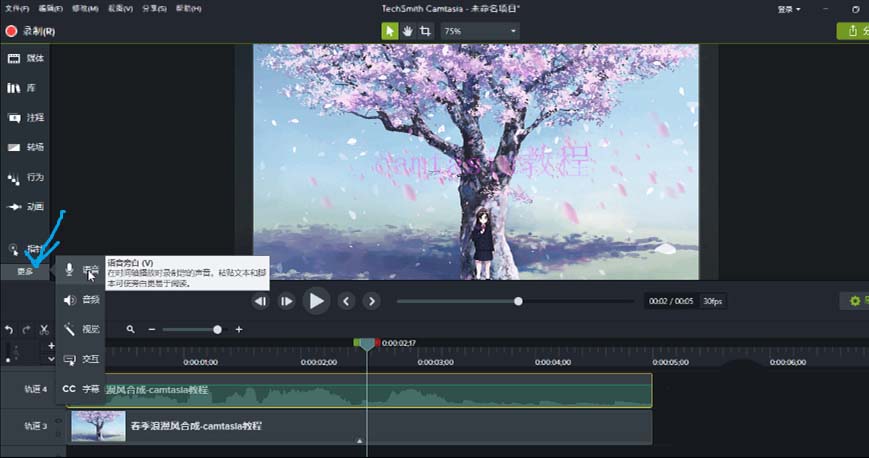Click the green share export button
This screenshot has width=869, height=458.
click(852, 31)
